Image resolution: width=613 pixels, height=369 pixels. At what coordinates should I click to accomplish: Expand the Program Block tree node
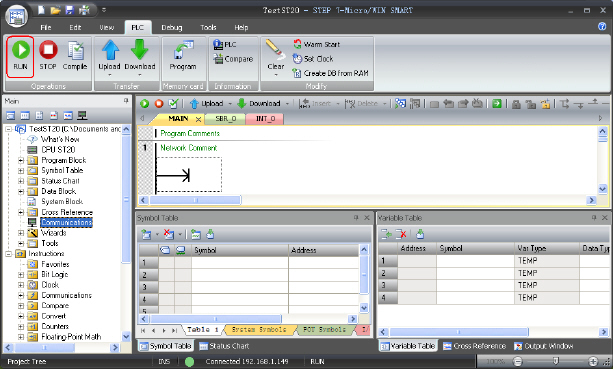point(21,160)
